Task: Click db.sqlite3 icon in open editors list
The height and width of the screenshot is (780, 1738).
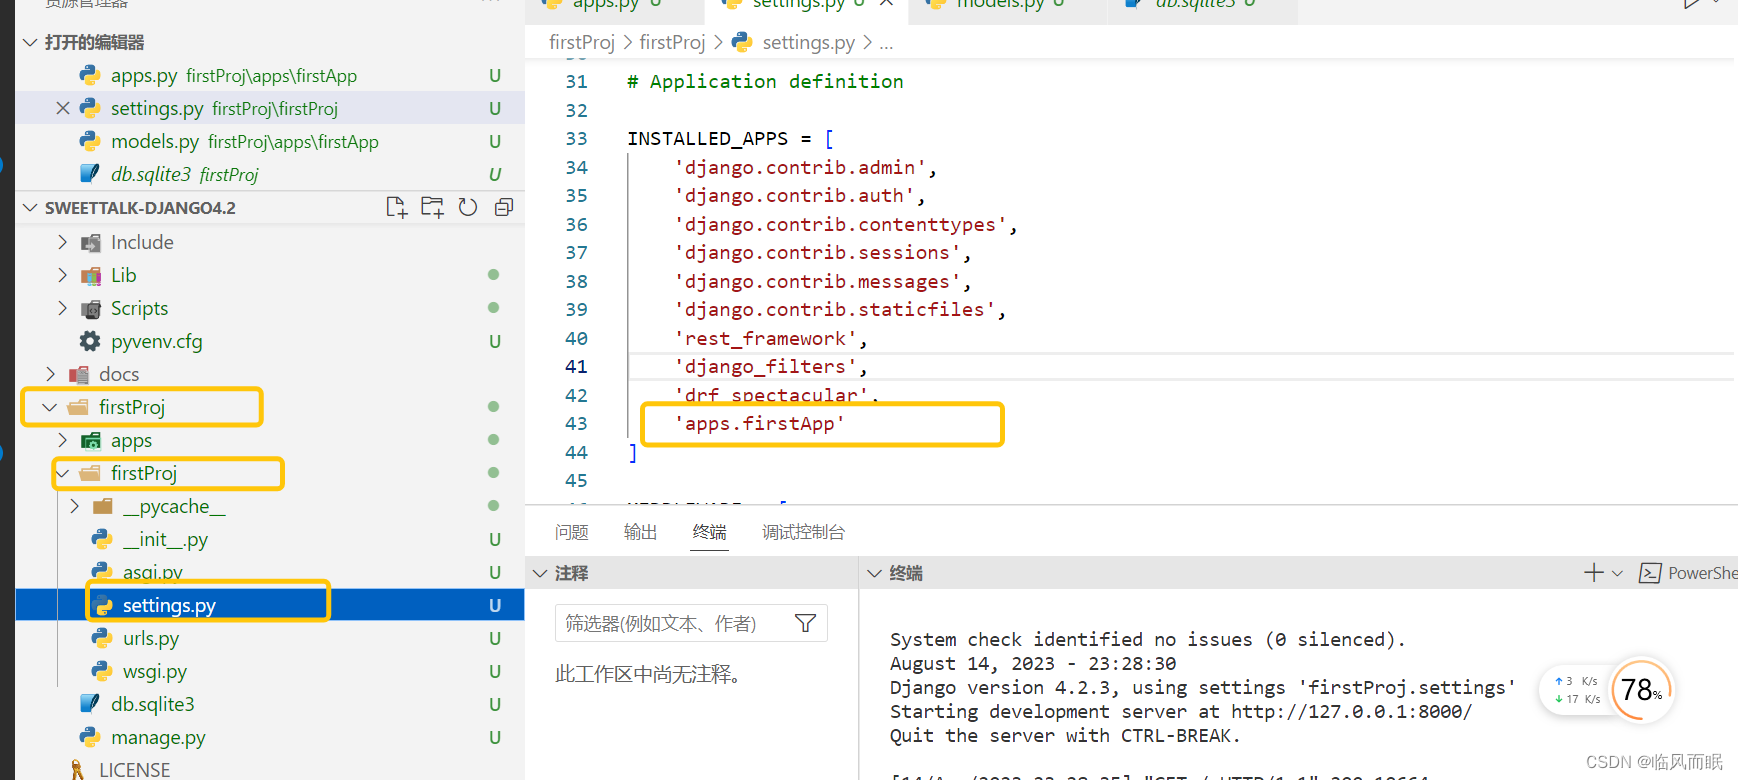Action: tap(90, 174)
